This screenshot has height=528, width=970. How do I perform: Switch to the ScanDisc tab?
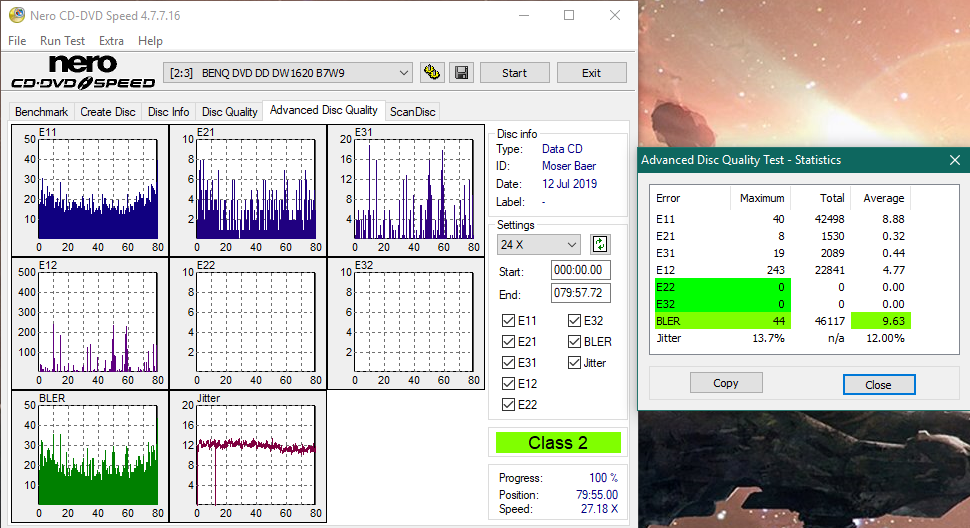coord(413,112)
